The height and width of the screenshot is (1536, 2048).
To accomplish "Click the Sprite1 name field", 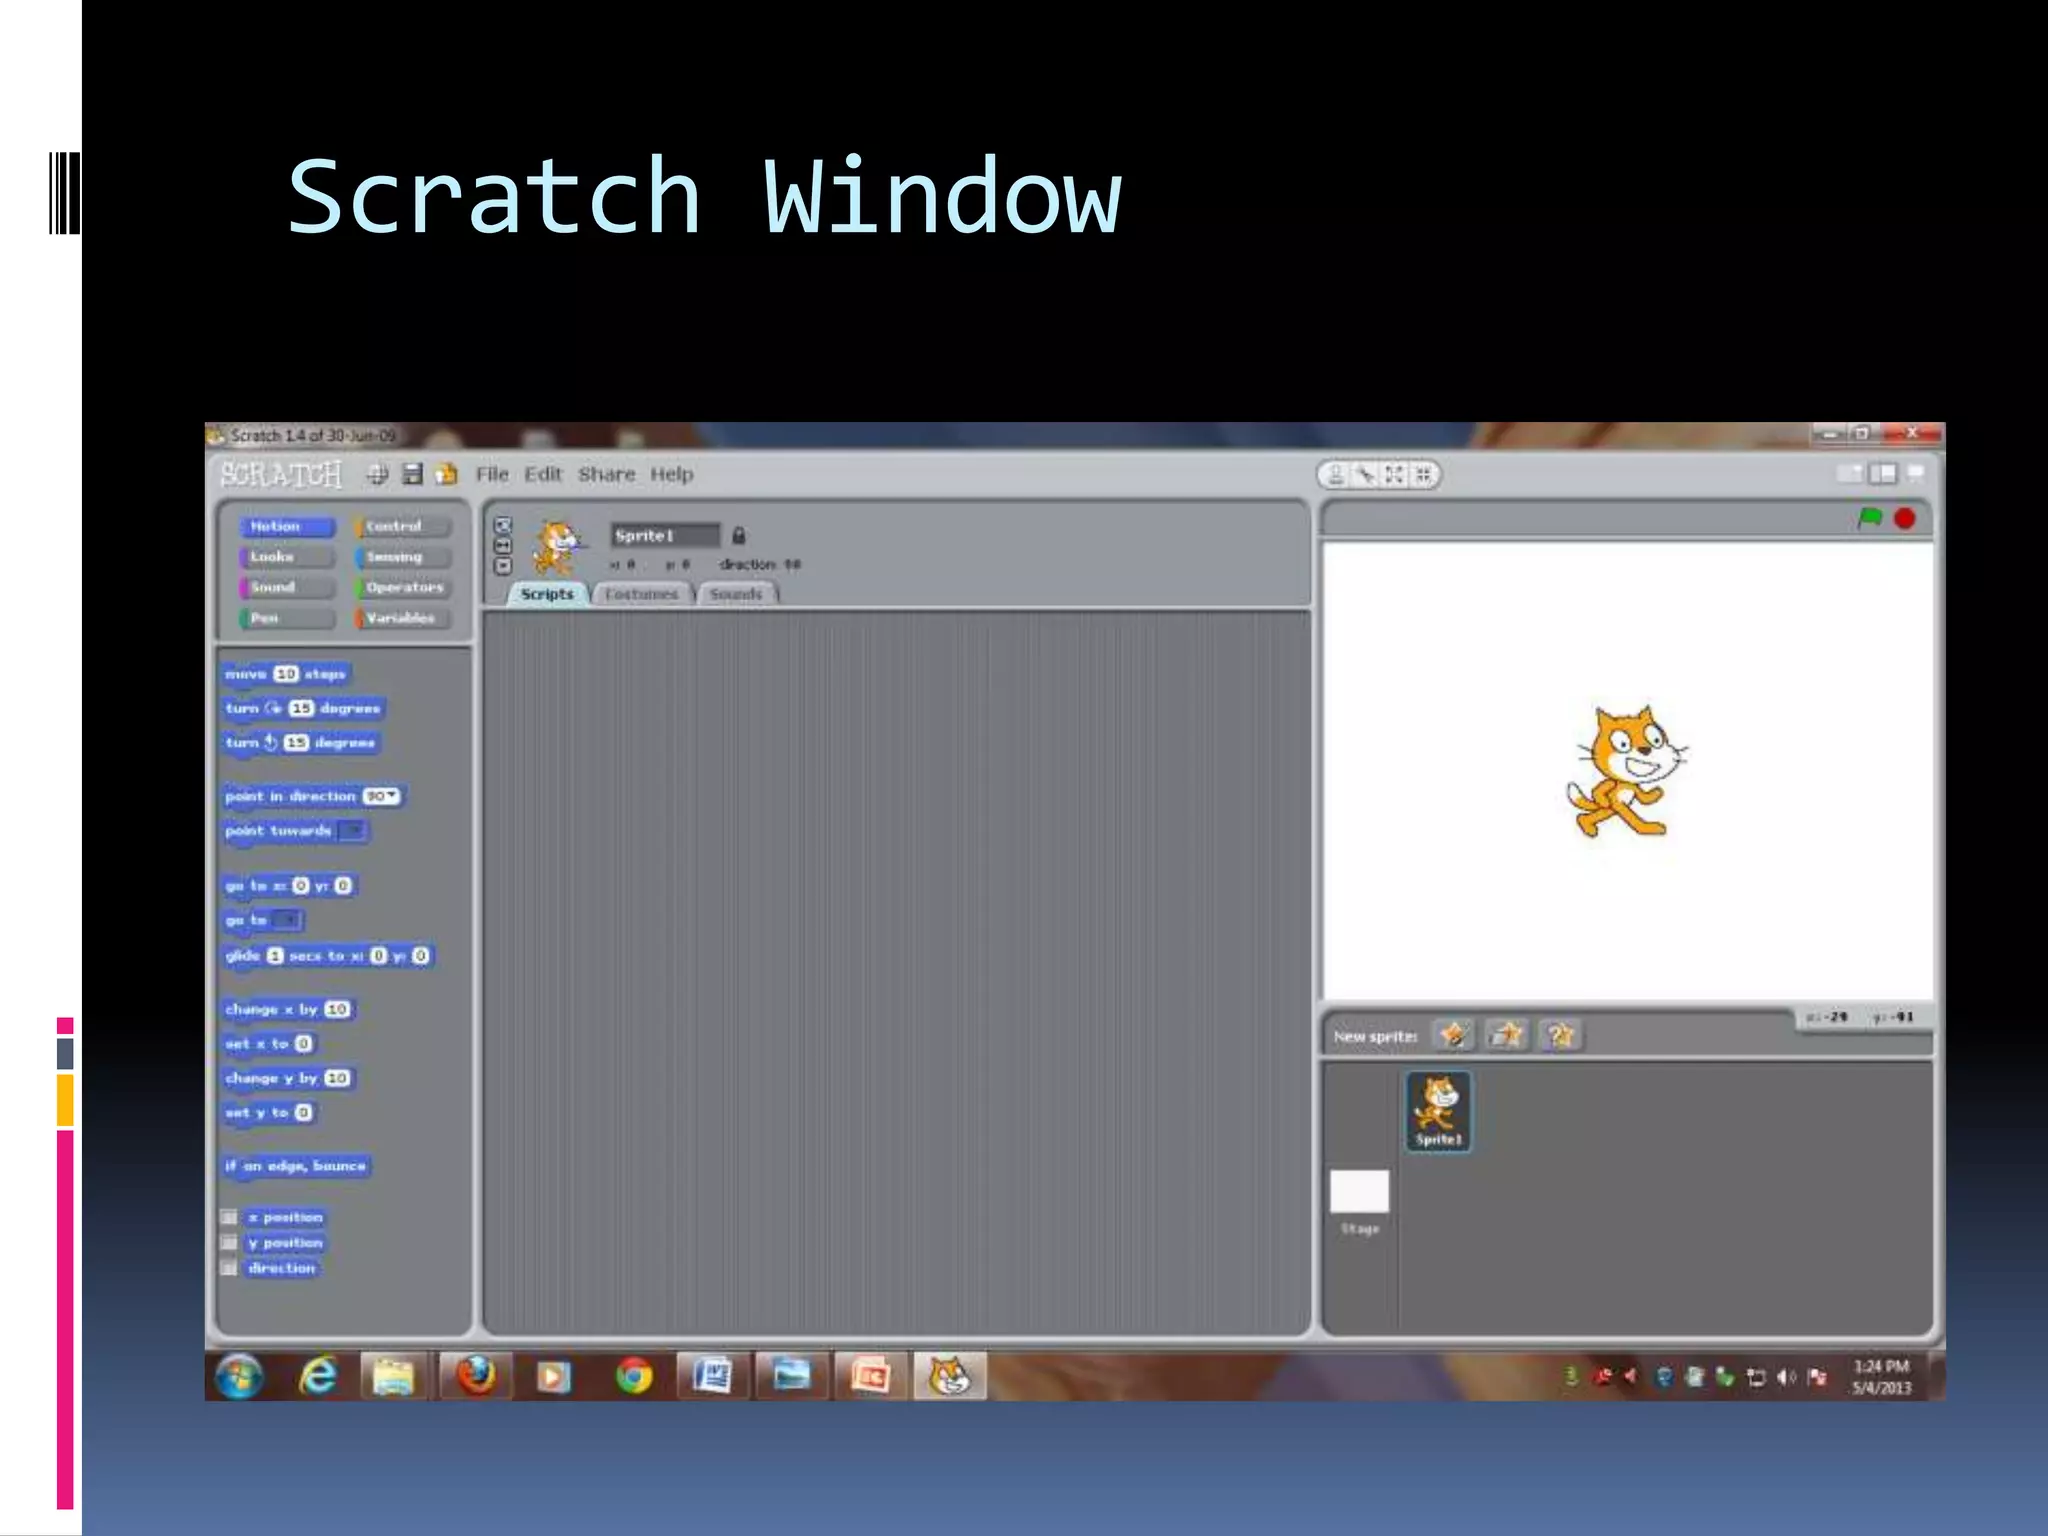I will [x=665, y=535].
